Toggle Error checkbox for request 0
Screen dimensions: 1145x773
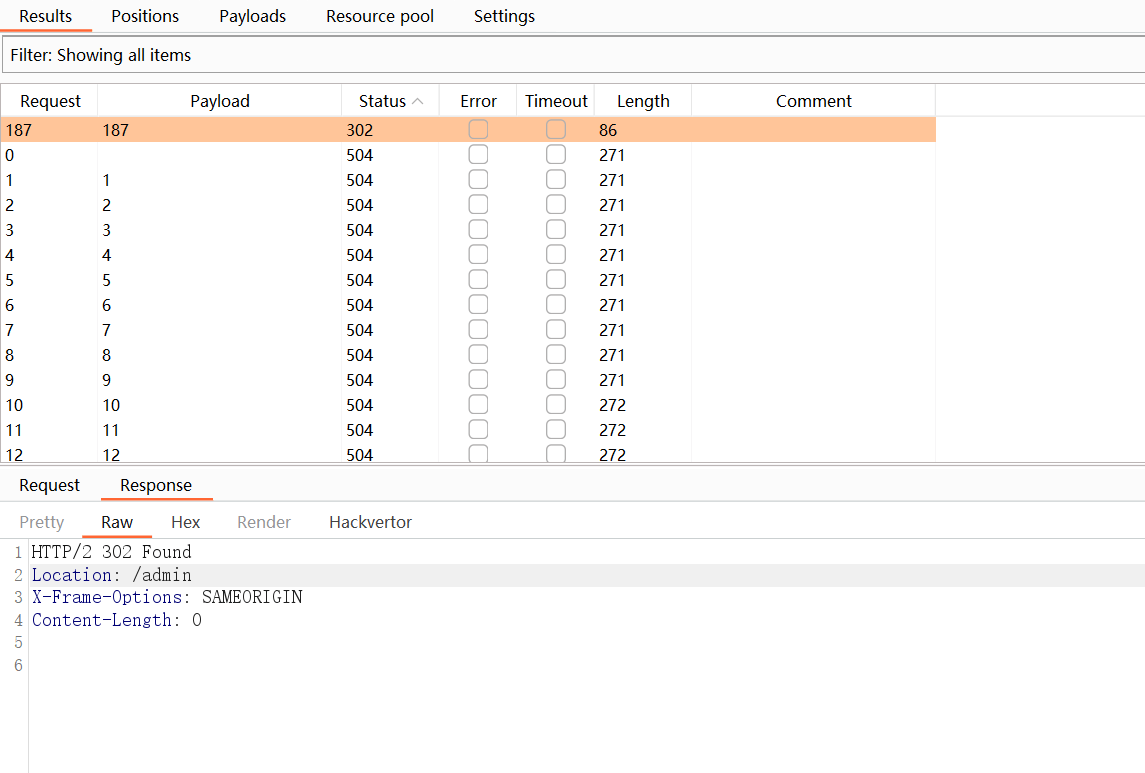coord(478,154)
